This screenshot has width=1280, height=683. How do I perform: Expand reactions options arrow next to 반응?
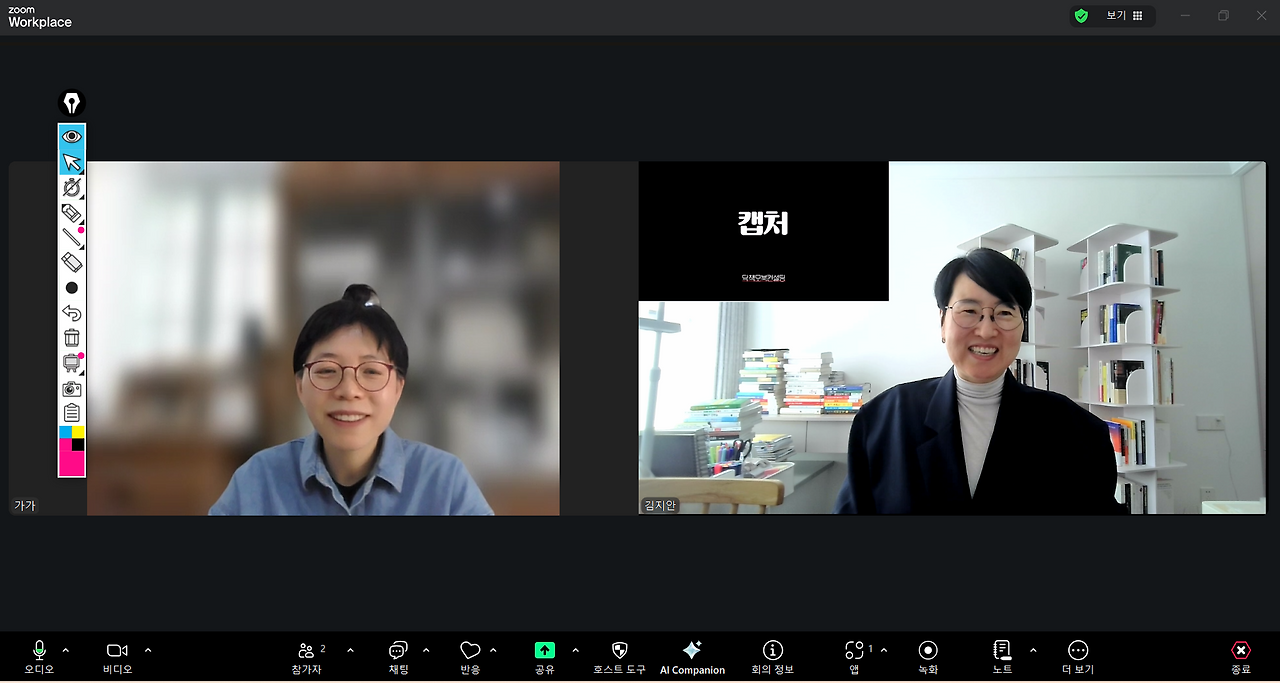(x=493, y=650)
